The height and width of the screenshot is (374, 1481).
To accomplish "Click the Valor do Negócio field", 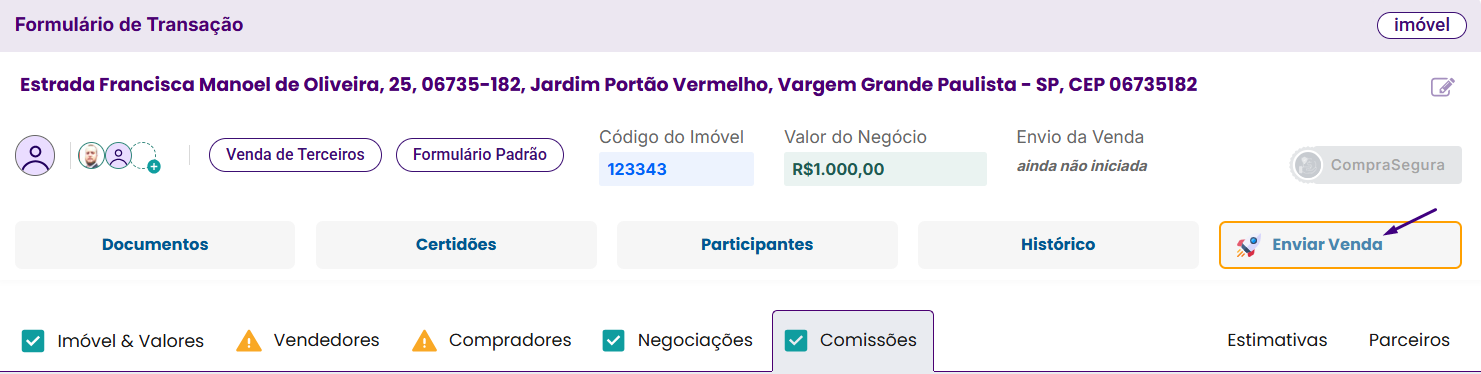I will coord(885,169).
